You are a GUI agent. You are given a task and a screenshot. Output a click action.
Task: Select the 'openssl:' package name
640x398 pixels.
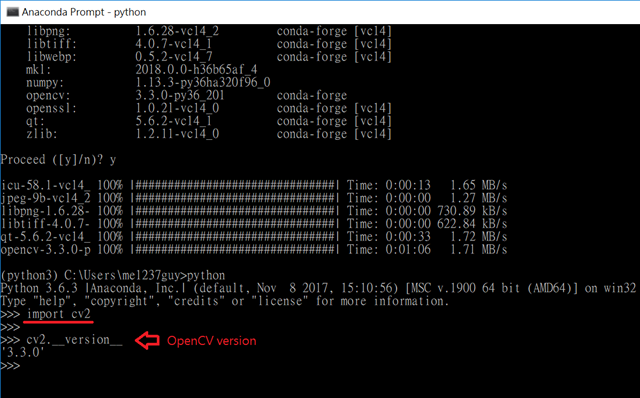click(51, 108)
